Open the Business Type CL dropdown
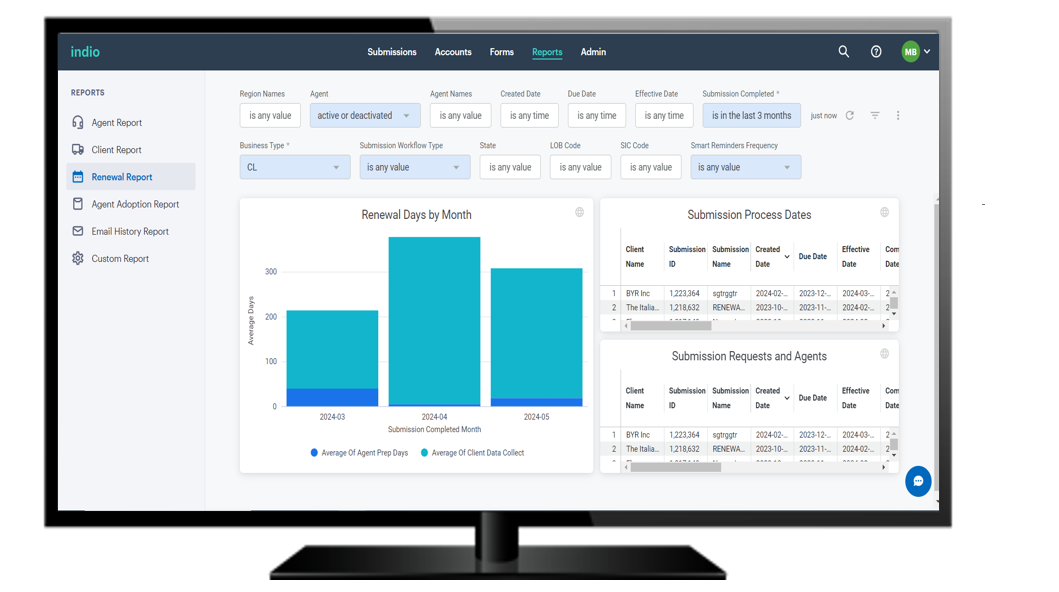 pyautogui.click(x=294, y=168)
